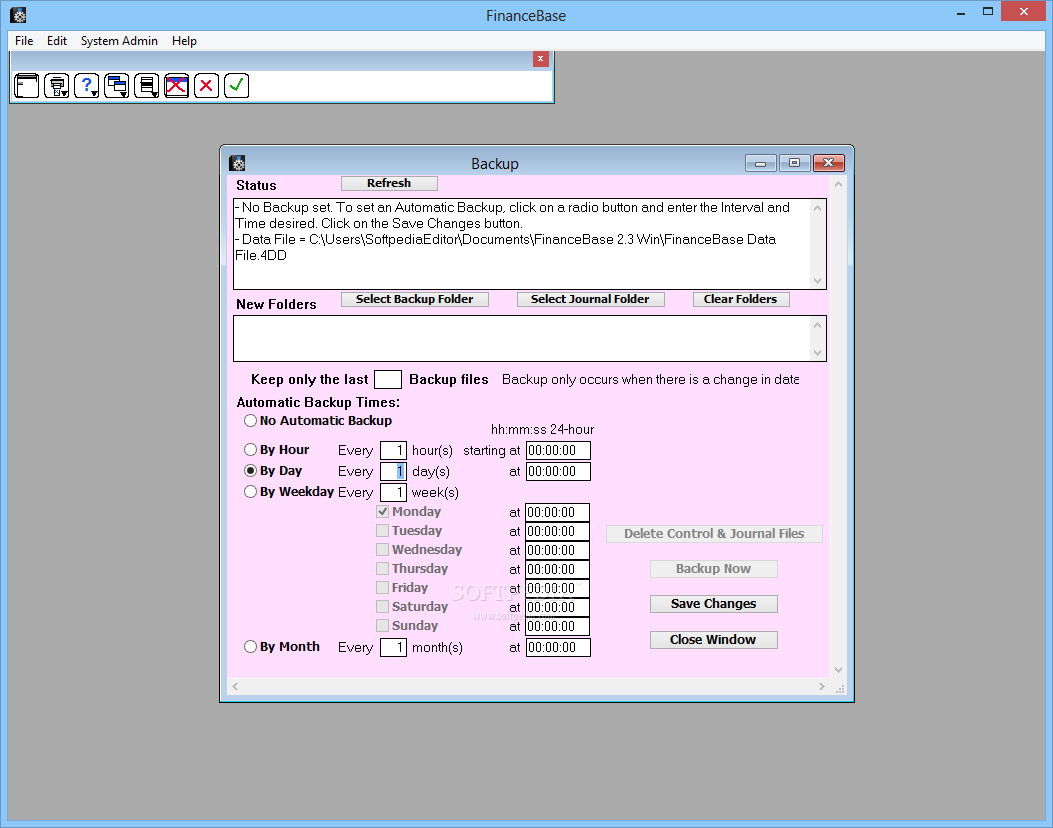Toggle the Thursday checkbox
This screenshot has width=1053, height=828.
383,569
